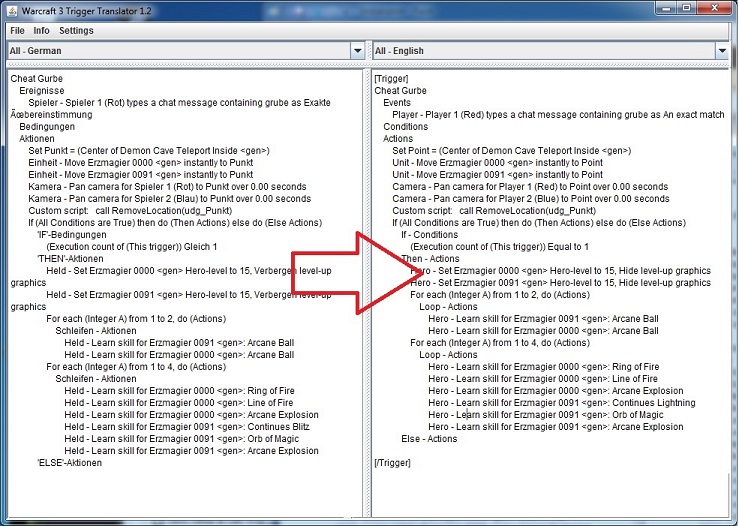Click 'Einheit - Move Erzmagier 0000' line

141,163
